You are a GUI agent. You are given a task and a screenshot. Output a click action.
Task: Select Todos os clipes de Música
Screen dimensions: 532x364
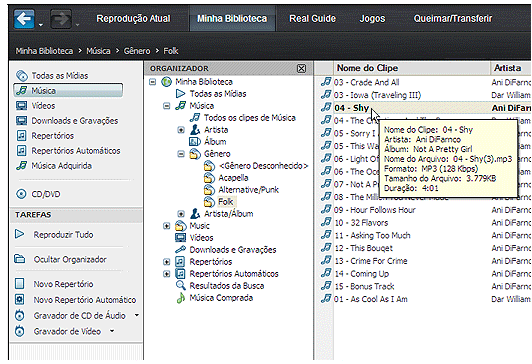point(243,118)
